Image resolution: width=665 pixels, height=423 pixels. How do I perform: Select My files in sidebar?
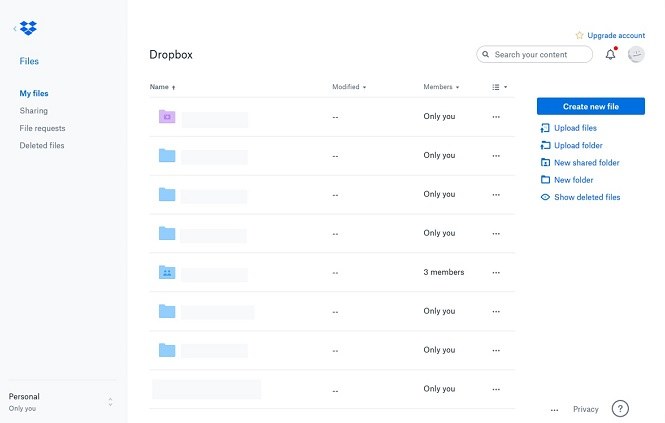(x=34, y=93)
